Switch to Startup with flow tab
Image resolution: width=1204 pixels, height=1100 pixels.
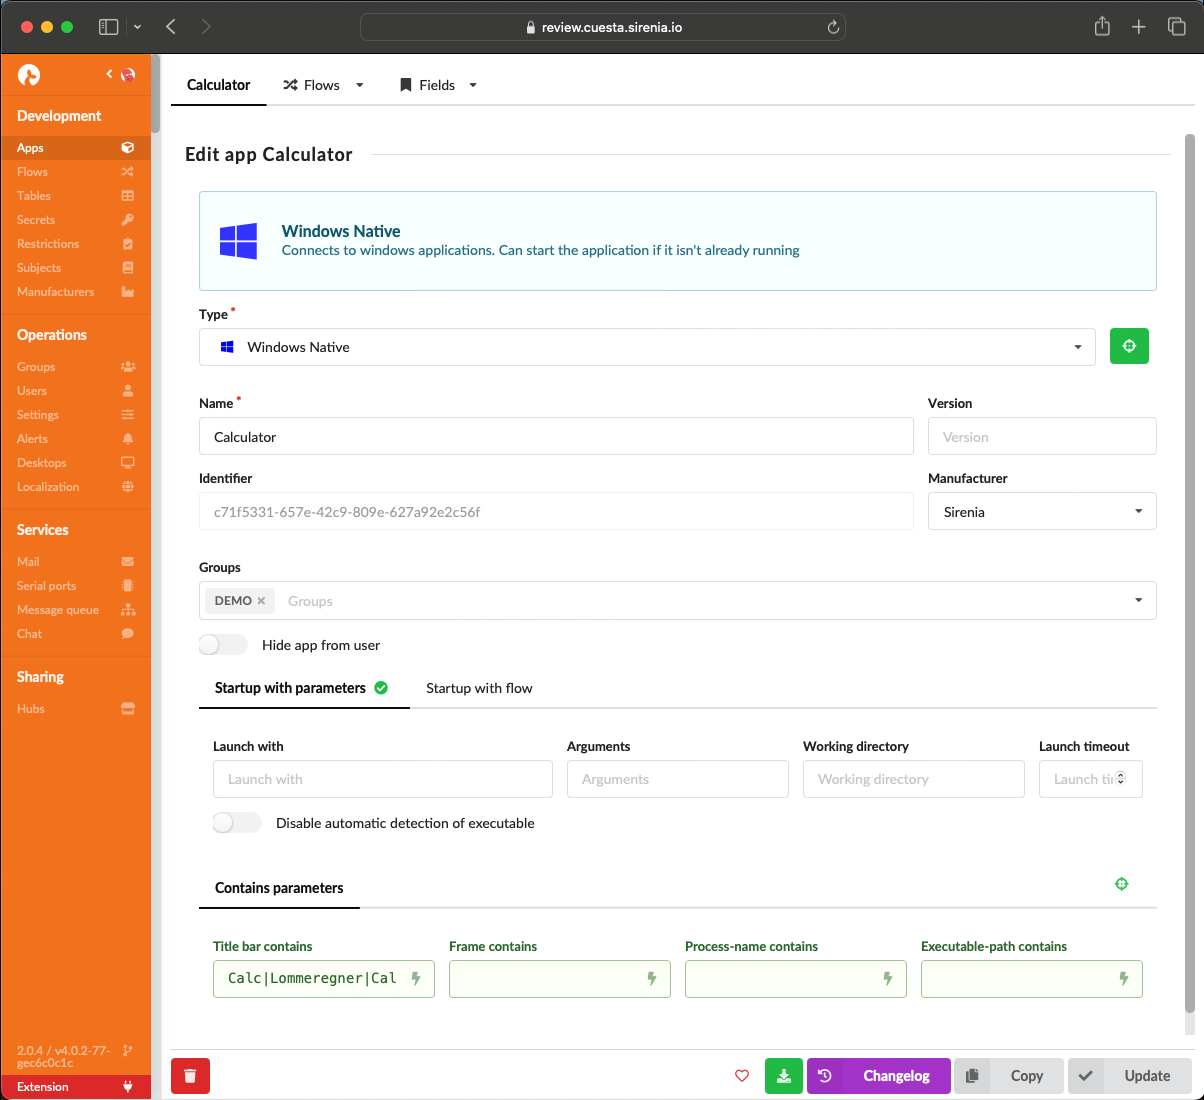[479, 688]
